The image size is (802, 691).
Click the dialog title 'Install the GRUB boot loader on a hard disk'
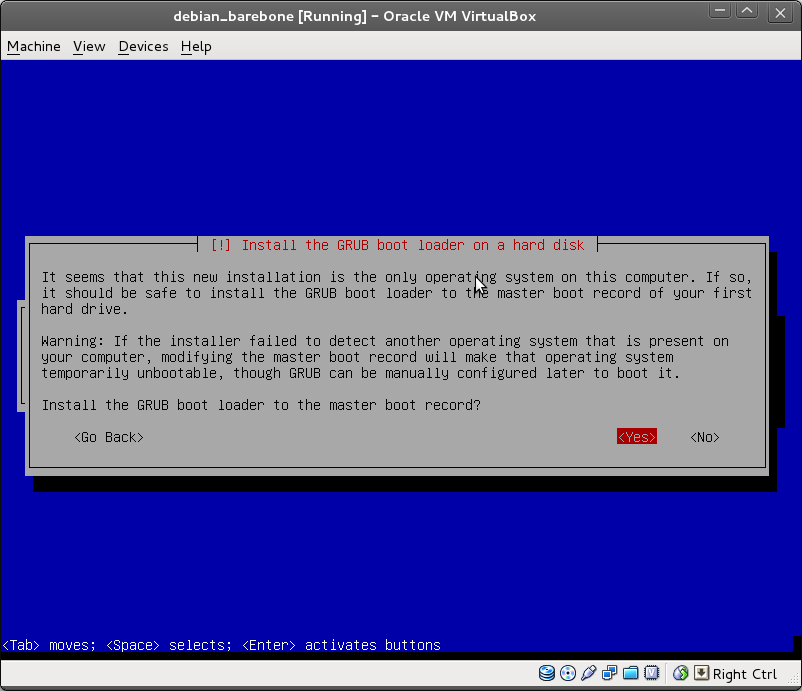tap(397, 246)
